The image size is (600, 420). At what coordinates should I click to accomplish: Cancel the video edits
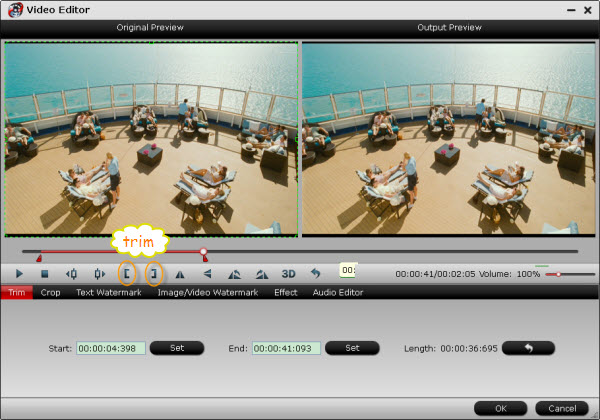[562, 409]
